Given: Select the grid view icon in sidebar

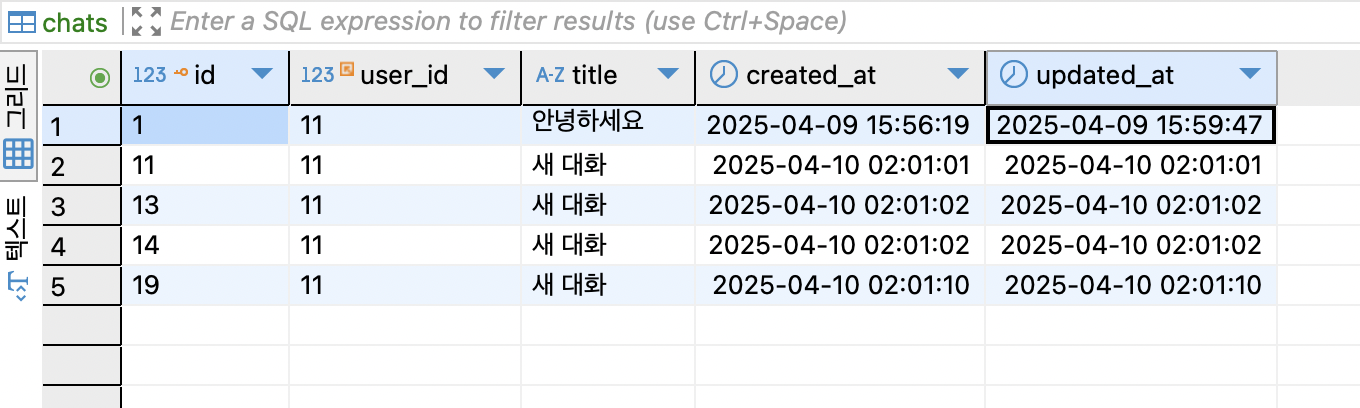Looking at the screenshot, I should click(x=19, y=154).
